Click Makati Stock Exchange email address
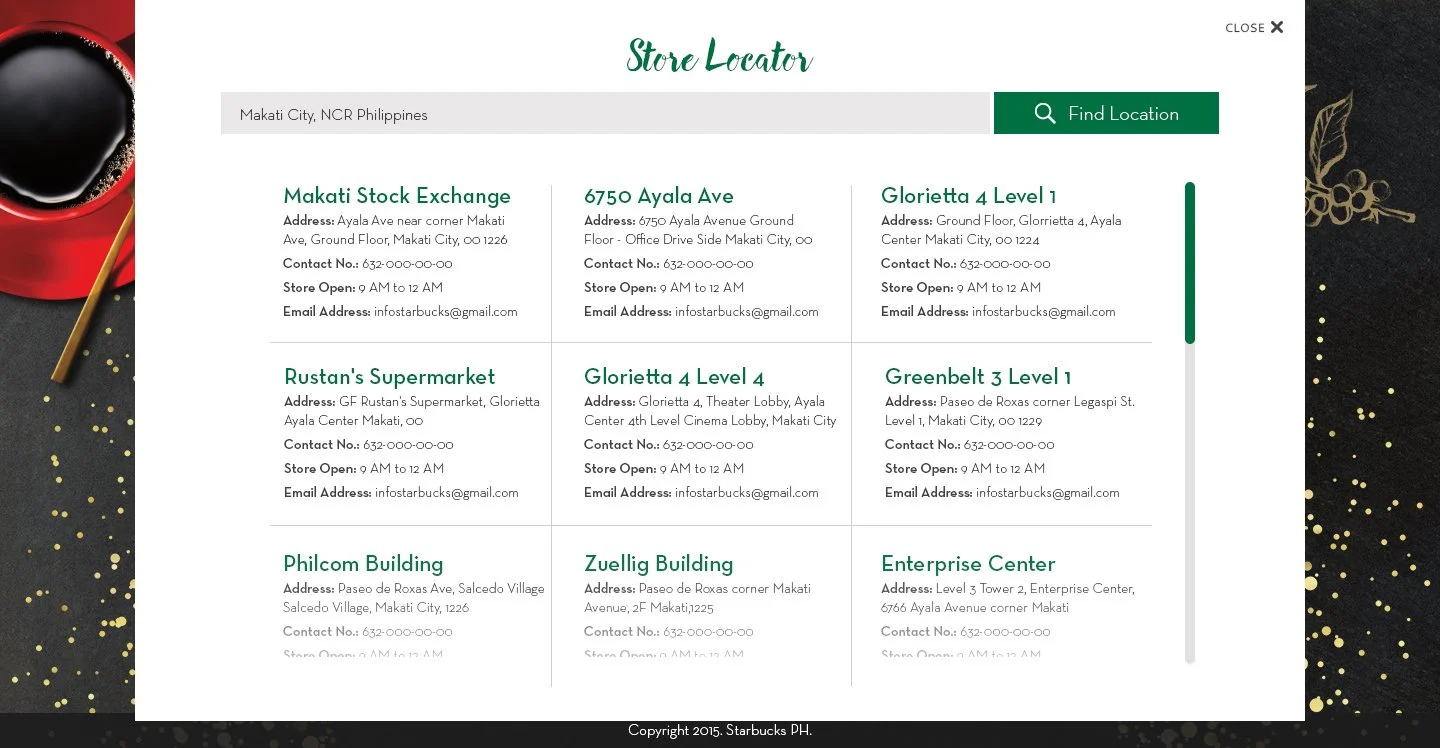The height and width of the screenshot is (748, 1440). (400, 312)
